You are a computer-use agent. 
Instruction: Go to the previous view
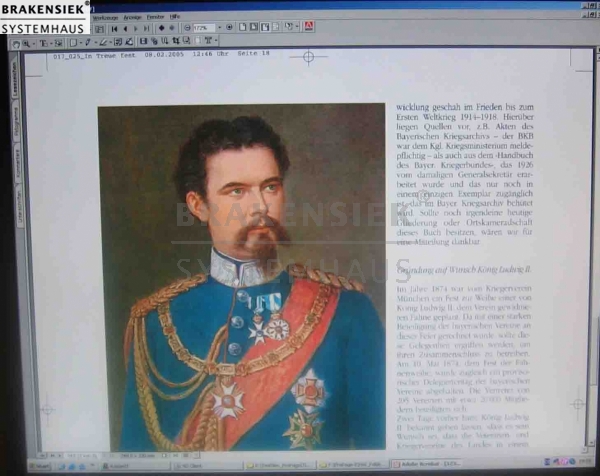[161, 28]
